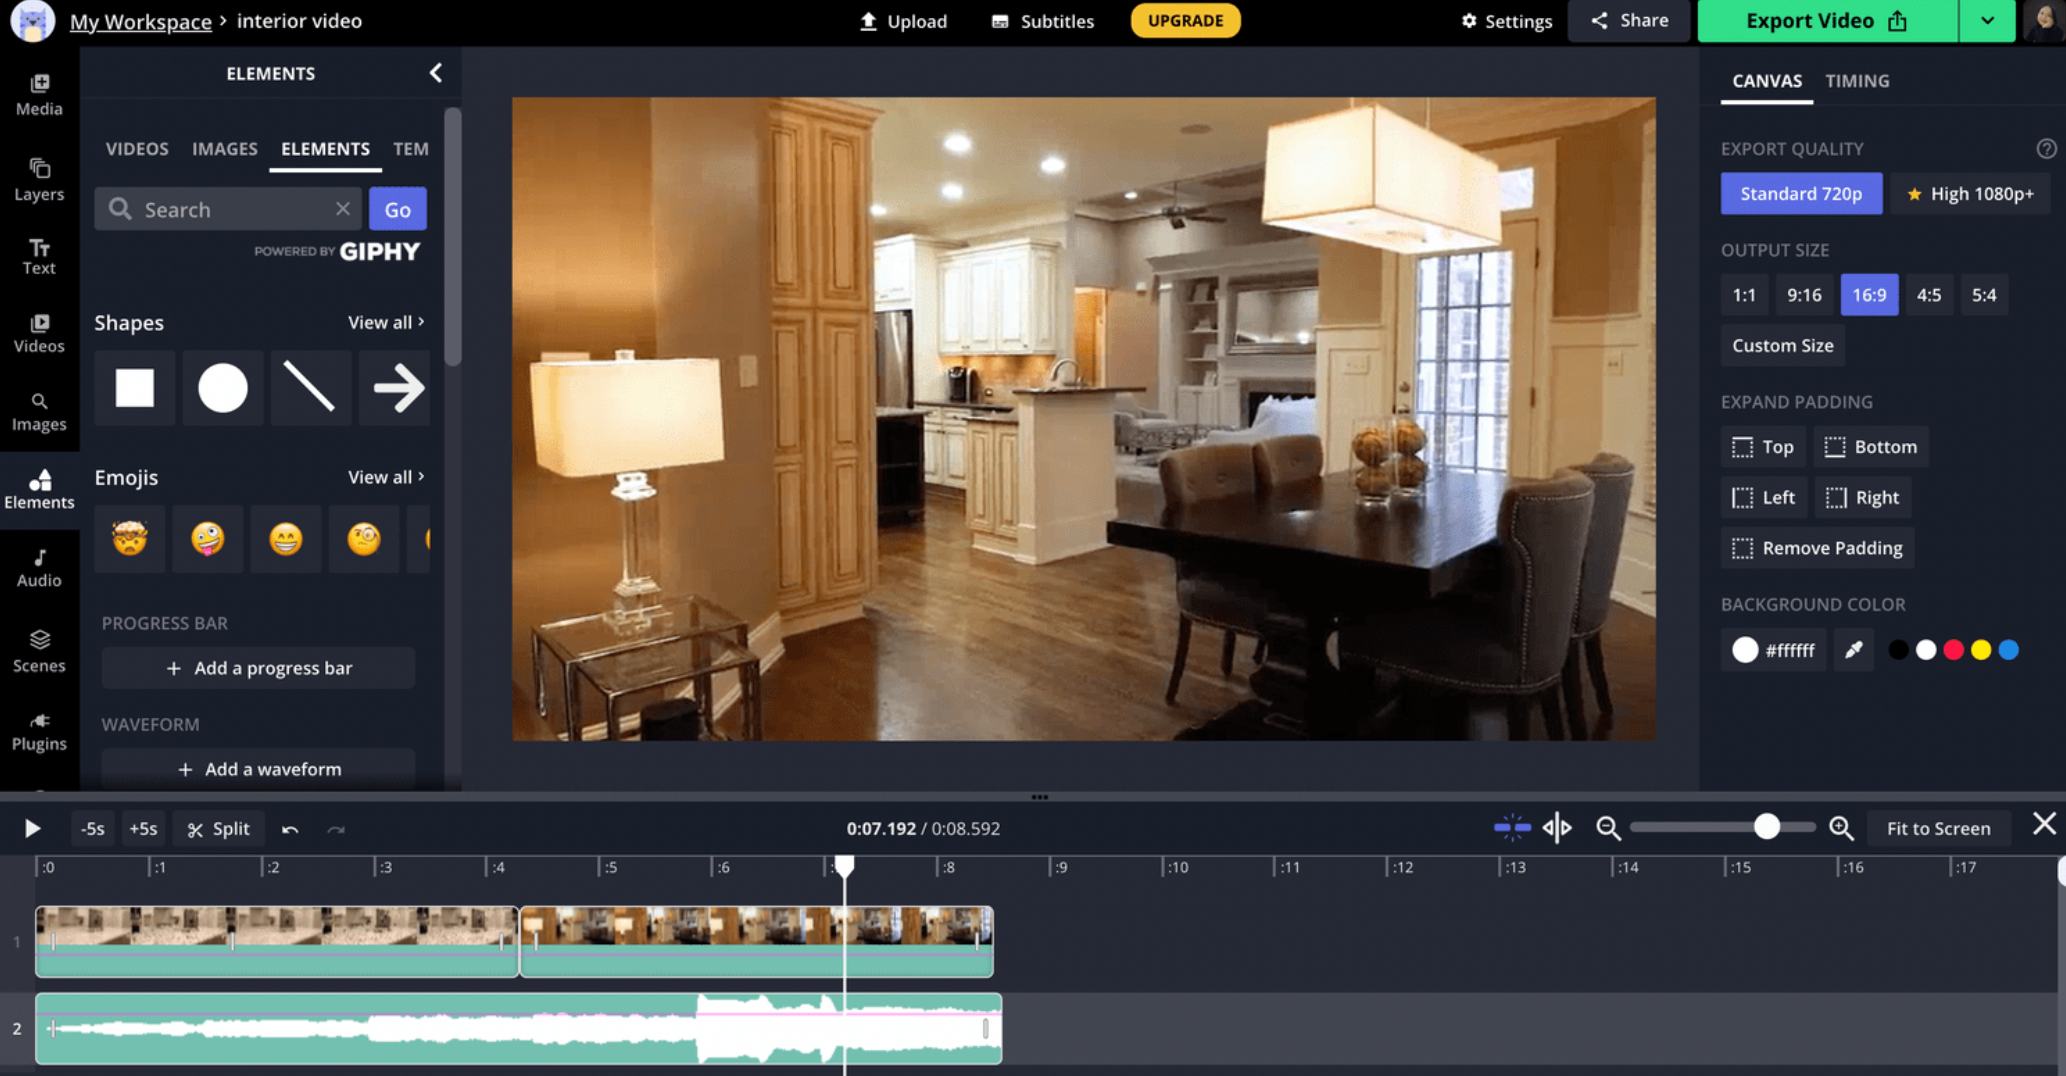The height and width of the screenshot is (1076, 2066).
Task: Set output size to 5:4
Action: tap(1984, 295)
